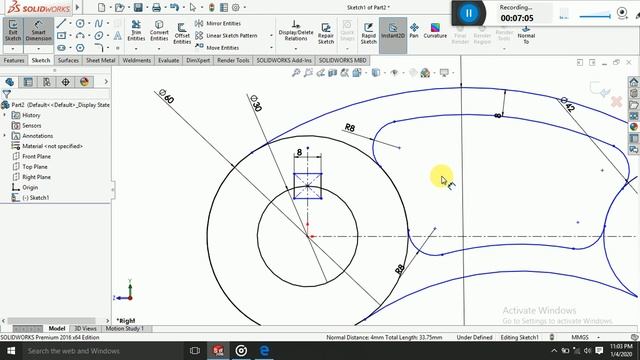Expand the Annotations tree node
The height and width of the screenshot is (360, 640).
pyautogui.click(x=5, y=136)
